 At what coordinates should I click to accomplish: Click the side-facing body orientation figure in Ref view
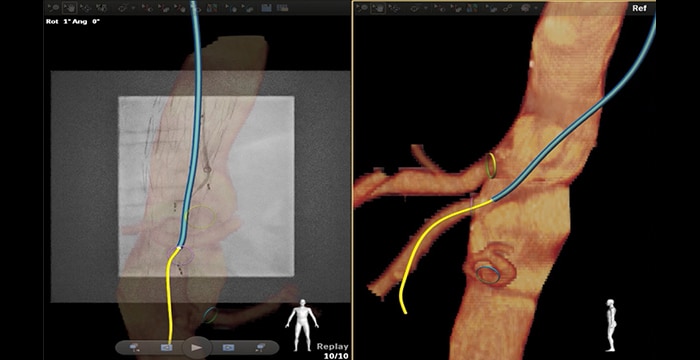click(x=612, y=325)
